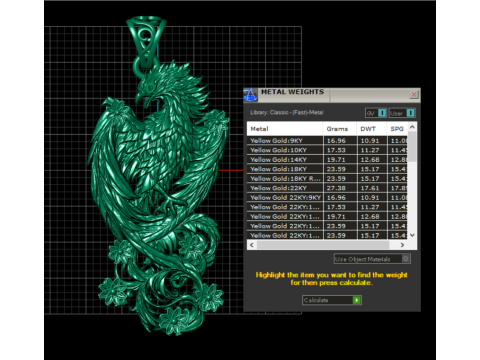
Task: Click the DWT column header
Action: 371,129
